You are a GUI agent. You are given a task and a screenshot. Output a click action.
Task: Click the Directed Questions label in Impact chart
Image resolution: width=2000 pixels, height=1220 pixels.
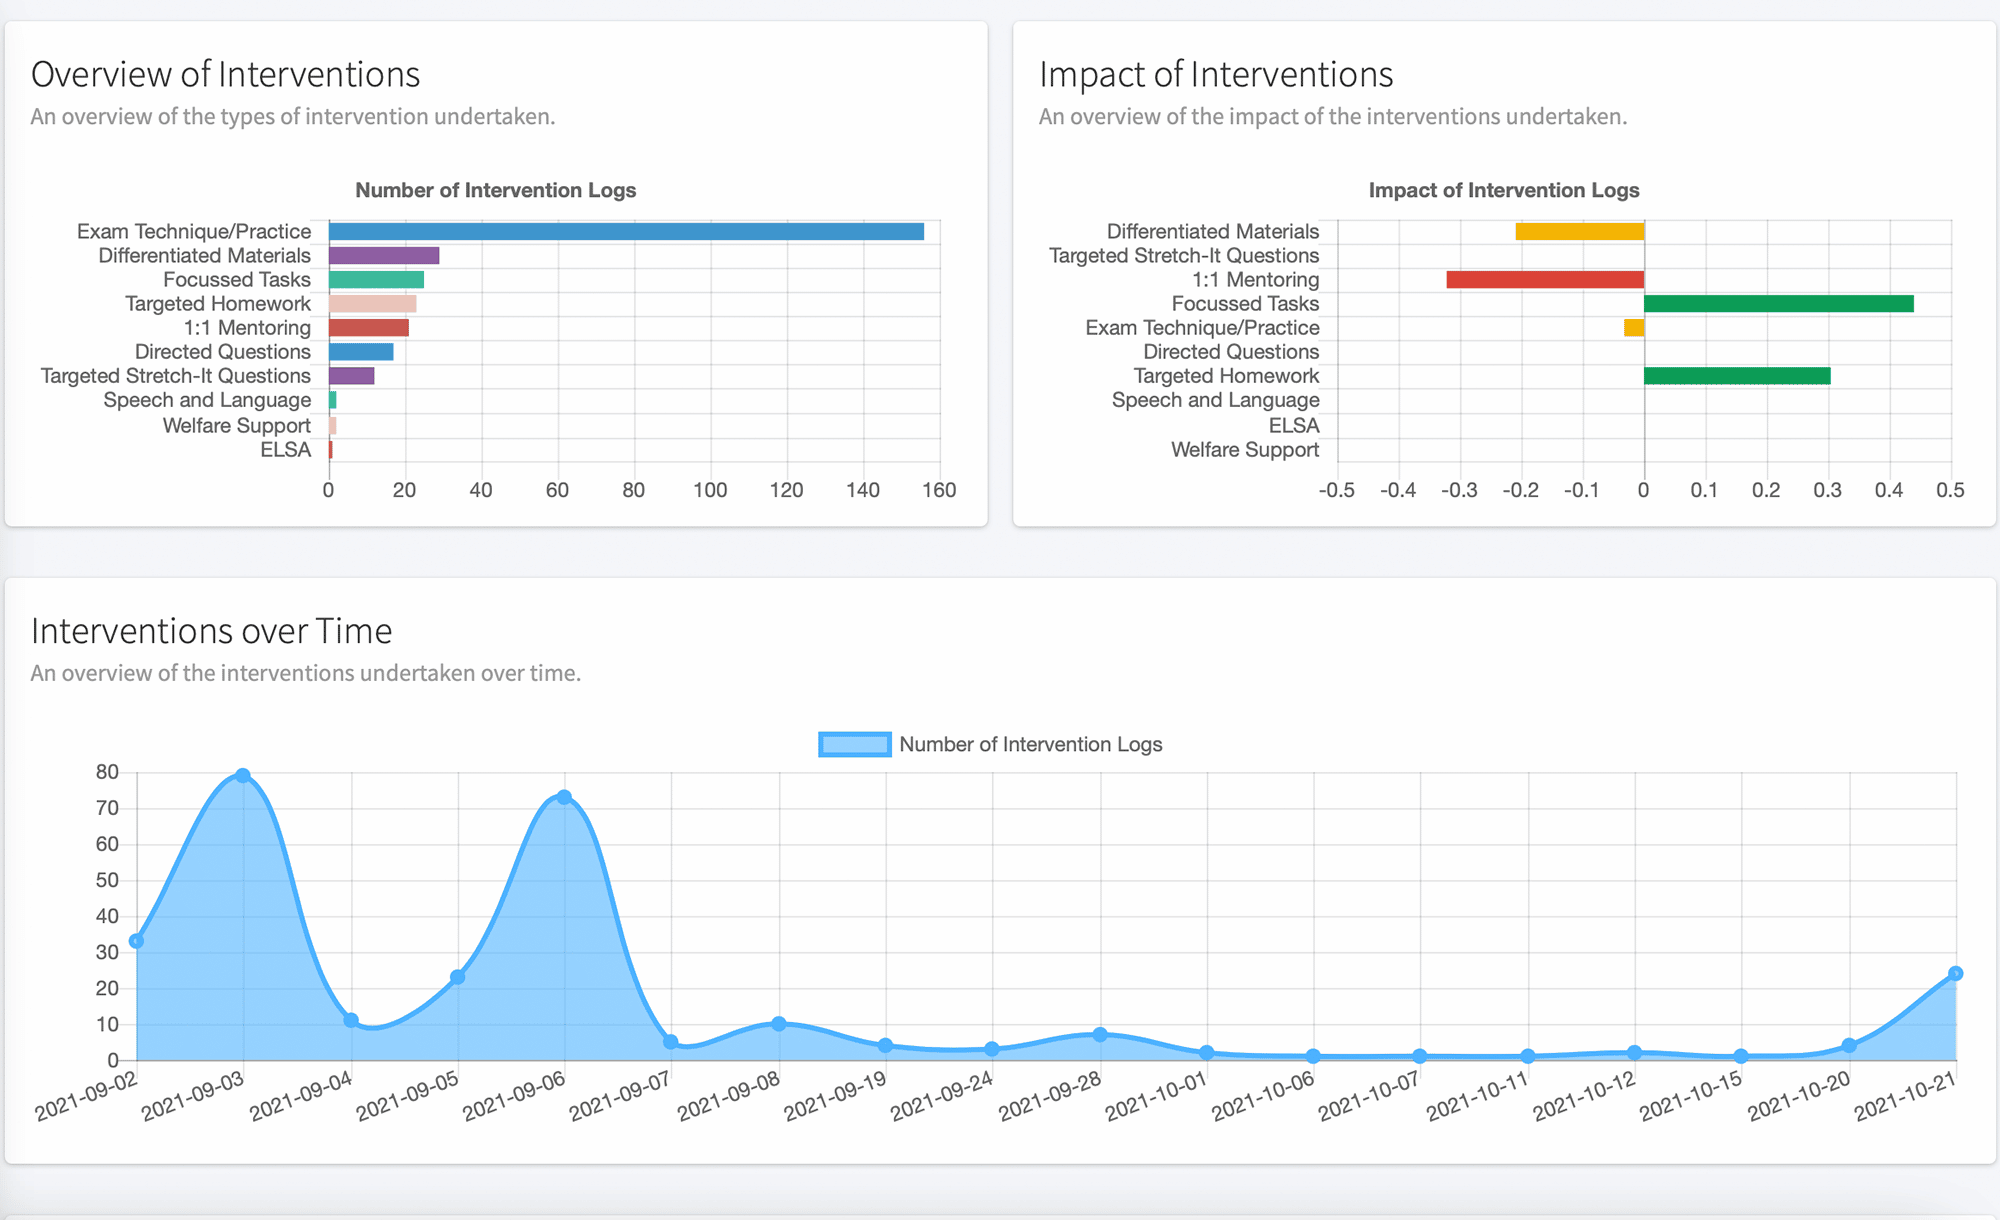coord(1231,352)
